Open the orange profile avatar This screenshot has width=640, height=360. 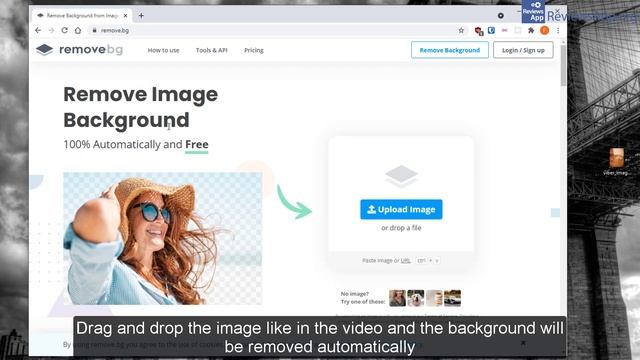click(x=544, y=30)
